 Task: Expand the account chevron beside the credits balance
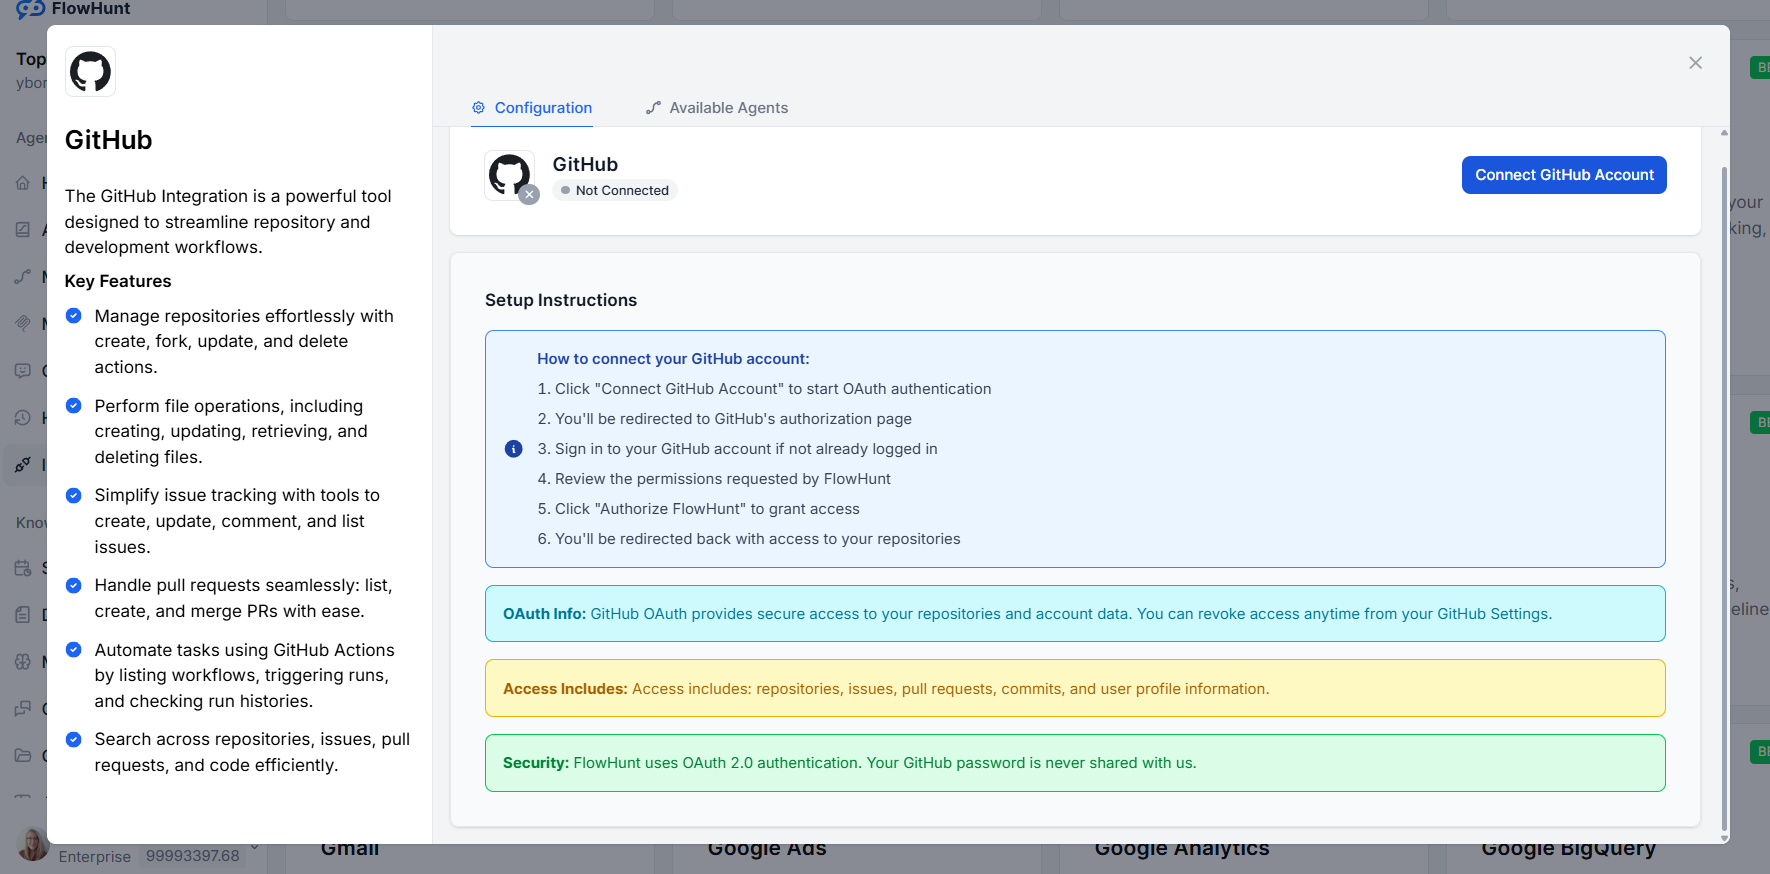point(254,848)
